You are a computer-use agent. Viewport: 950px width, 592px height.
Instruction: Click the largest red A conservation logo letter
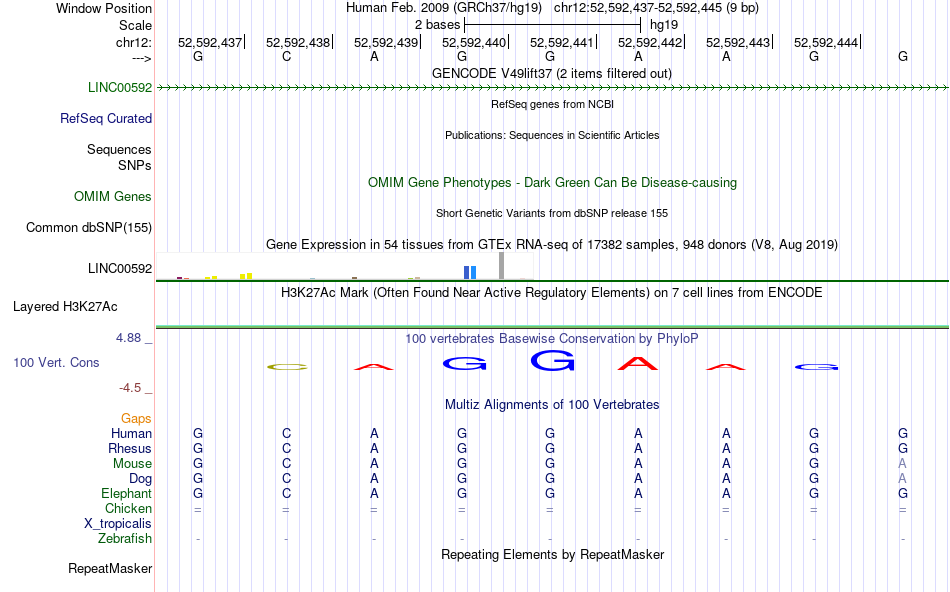point(637,364)
